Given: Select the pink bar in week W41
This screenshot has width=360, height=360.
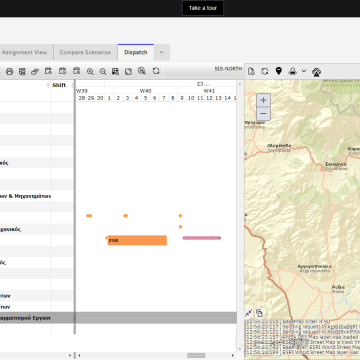Looking at the screenshot, I should tap(202, 238).
